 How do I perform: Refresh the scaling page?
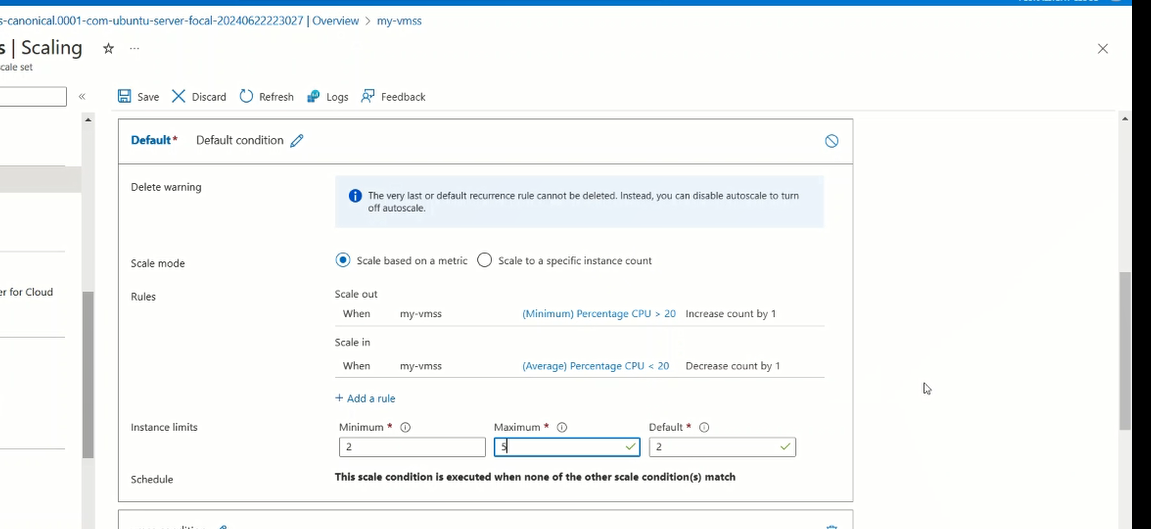point(246,97)
